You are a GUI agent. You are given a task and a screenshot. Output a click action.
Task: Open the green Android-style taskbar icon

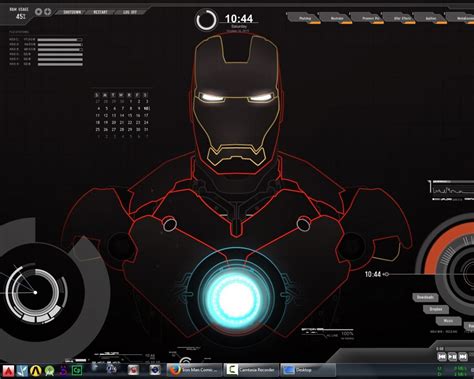coord(49,371)
